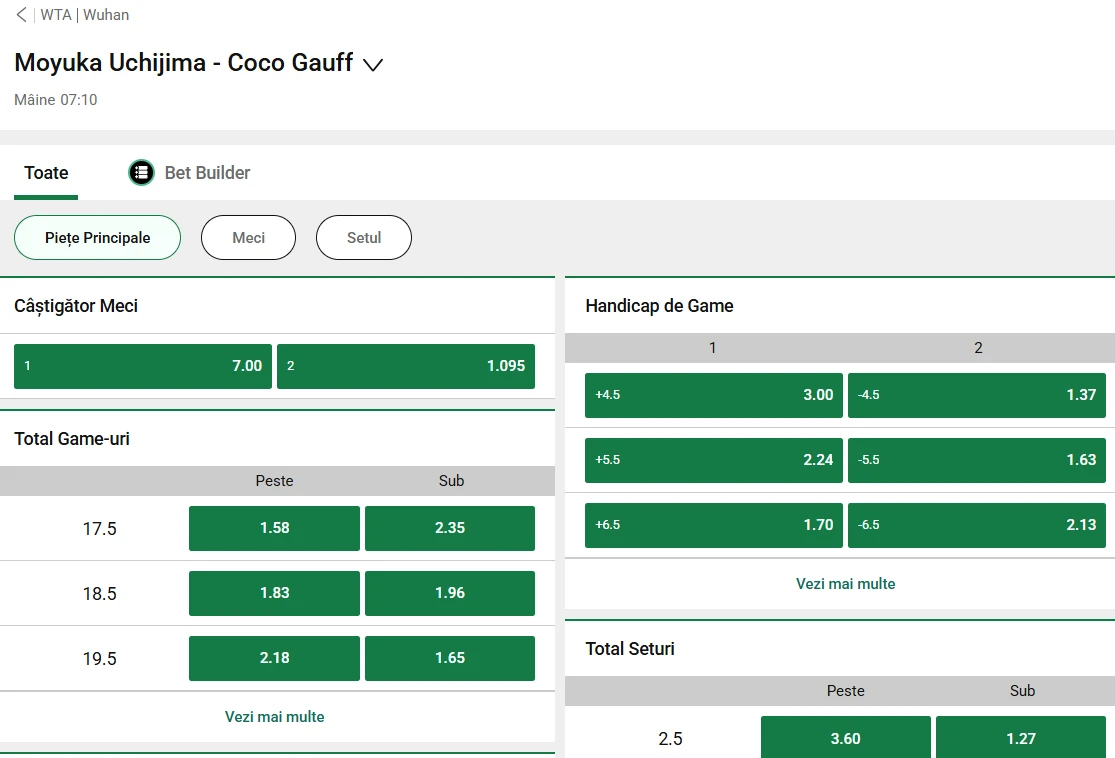Show more Handicap de Game markets
The image size is (1115, 758).
846,584
